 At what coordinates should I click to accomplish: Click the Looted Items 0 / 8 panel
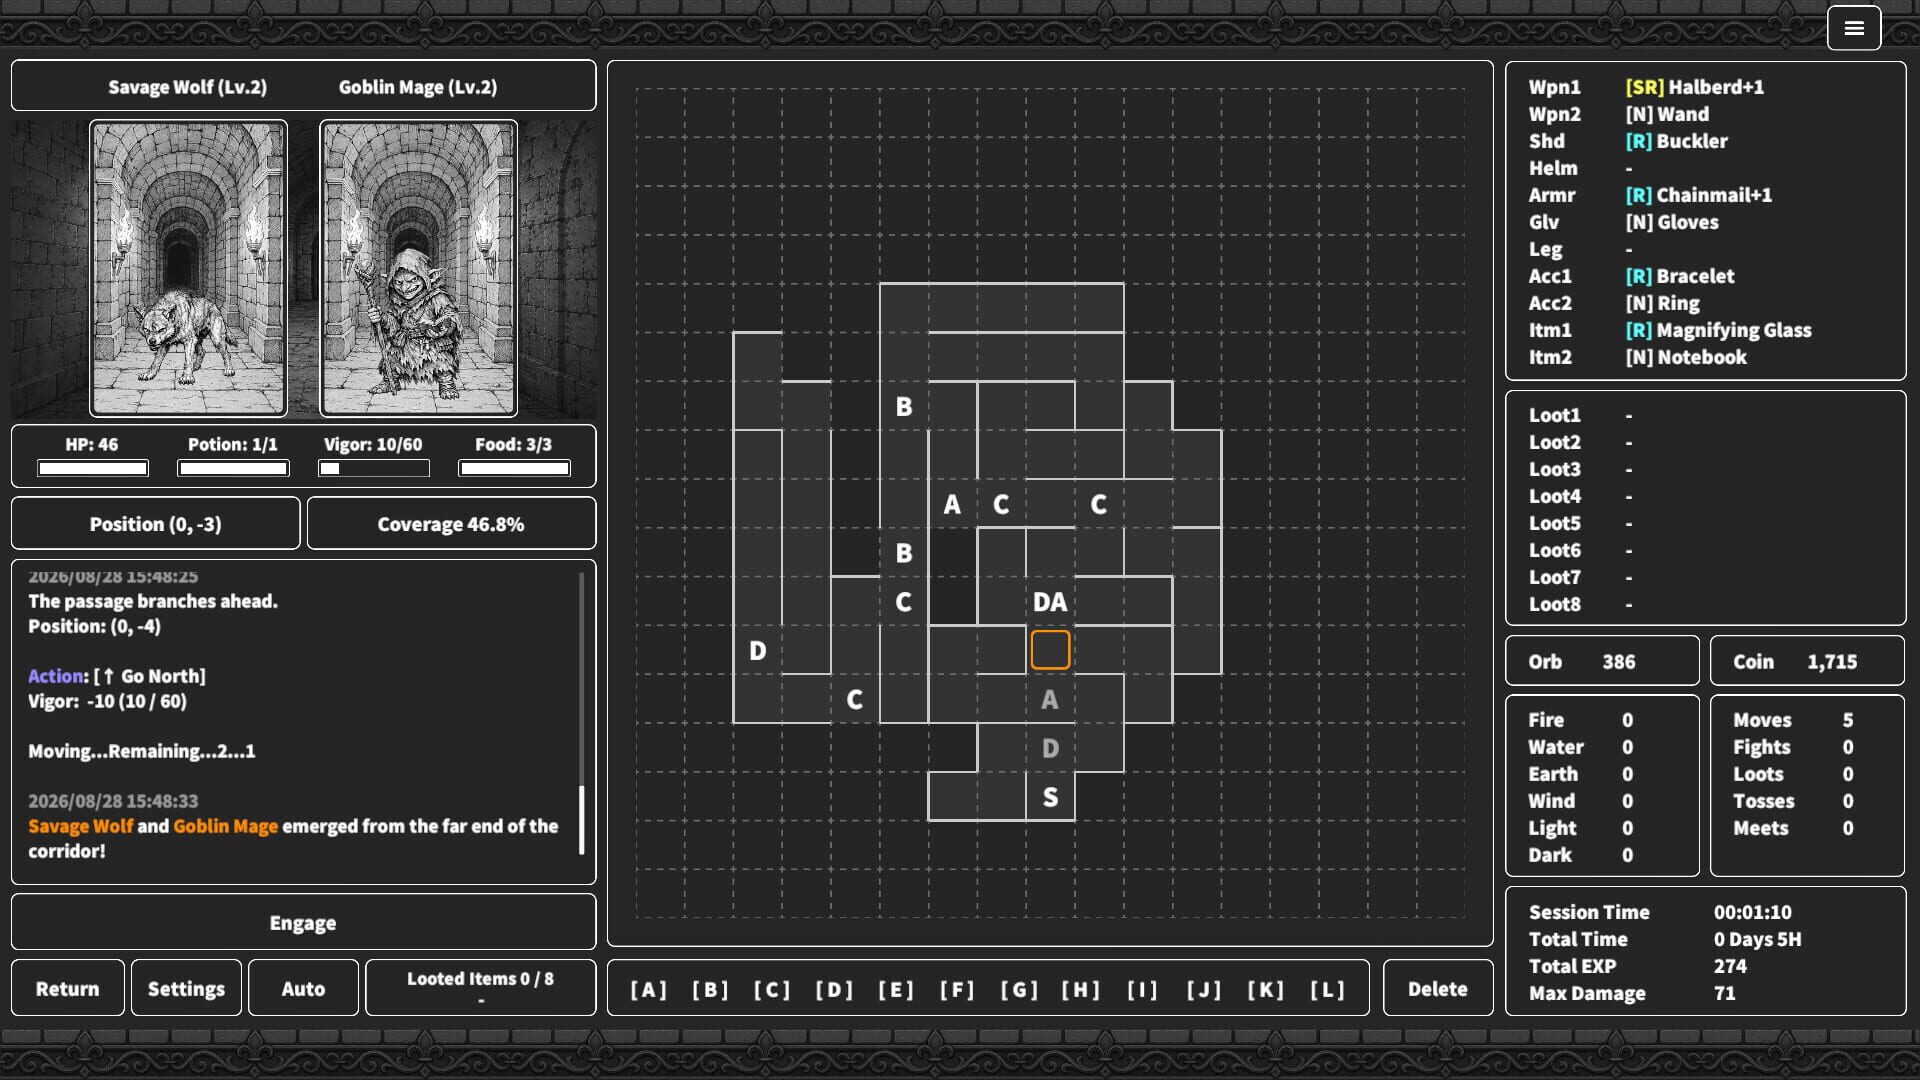coord(480,988)
